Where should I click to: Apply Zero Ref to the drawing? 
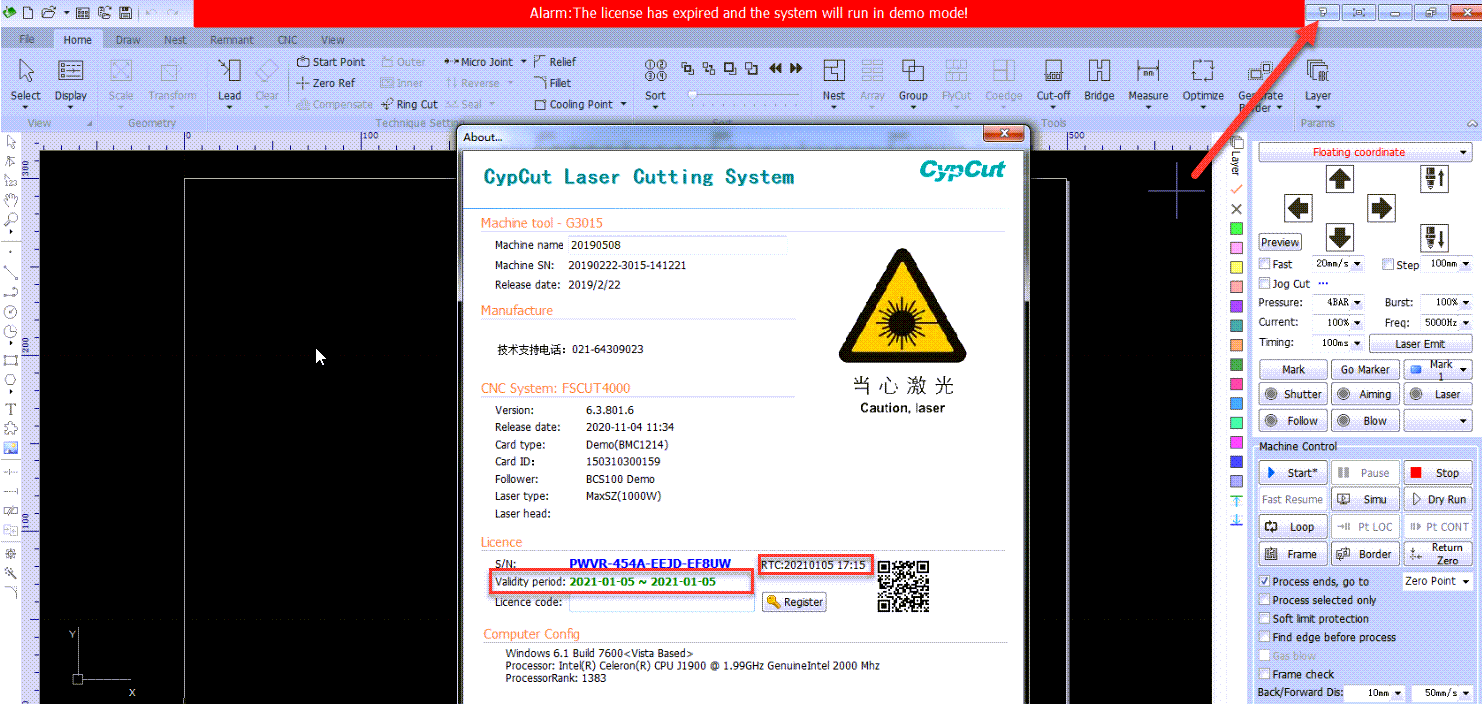point(326,83)
